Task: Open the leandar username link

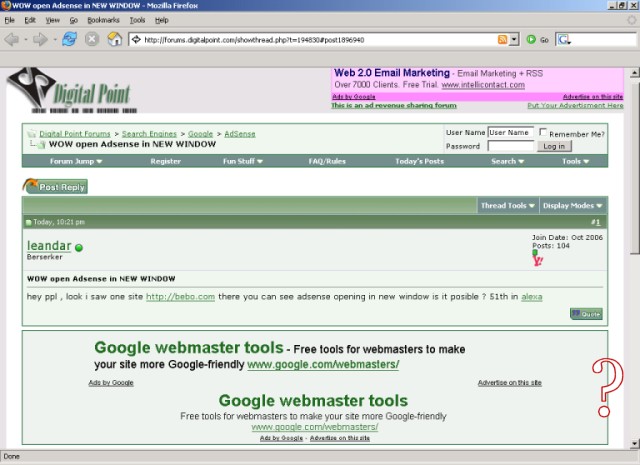Action: click(x=49, y=245)
